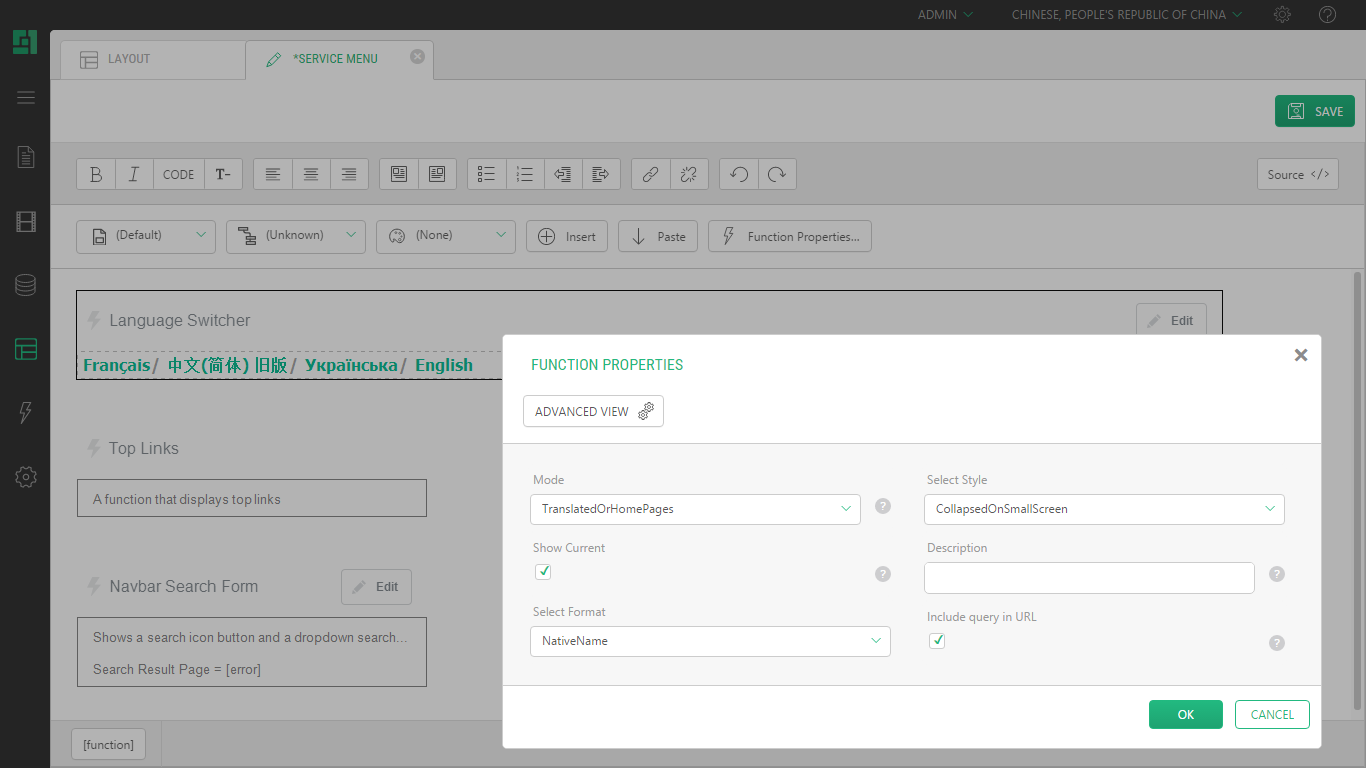This screenshot has width=1366, height=768.
Task: Click the Undo arrow in editor toolbar
Action: point(739,174)
